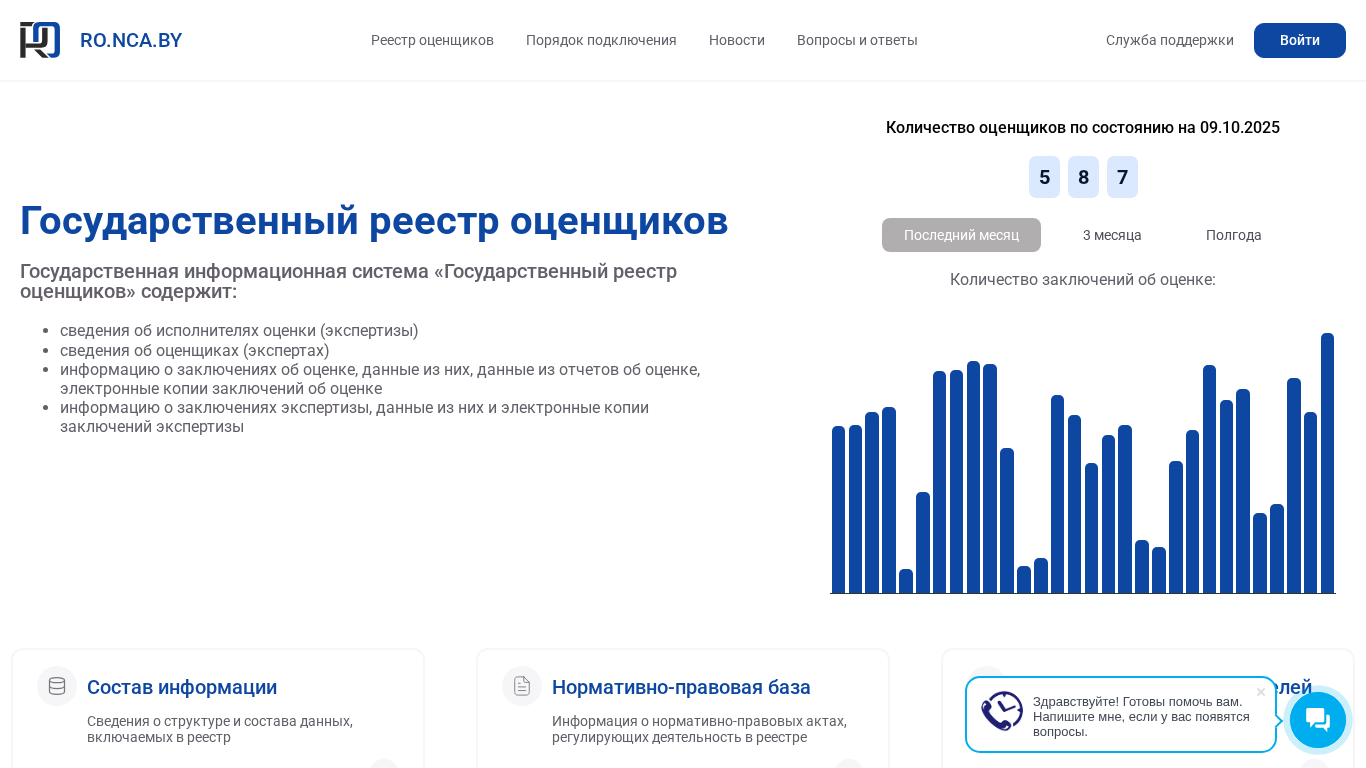Switch chart period to Полгода
1366x768 pixels.
pos(1233,235)
